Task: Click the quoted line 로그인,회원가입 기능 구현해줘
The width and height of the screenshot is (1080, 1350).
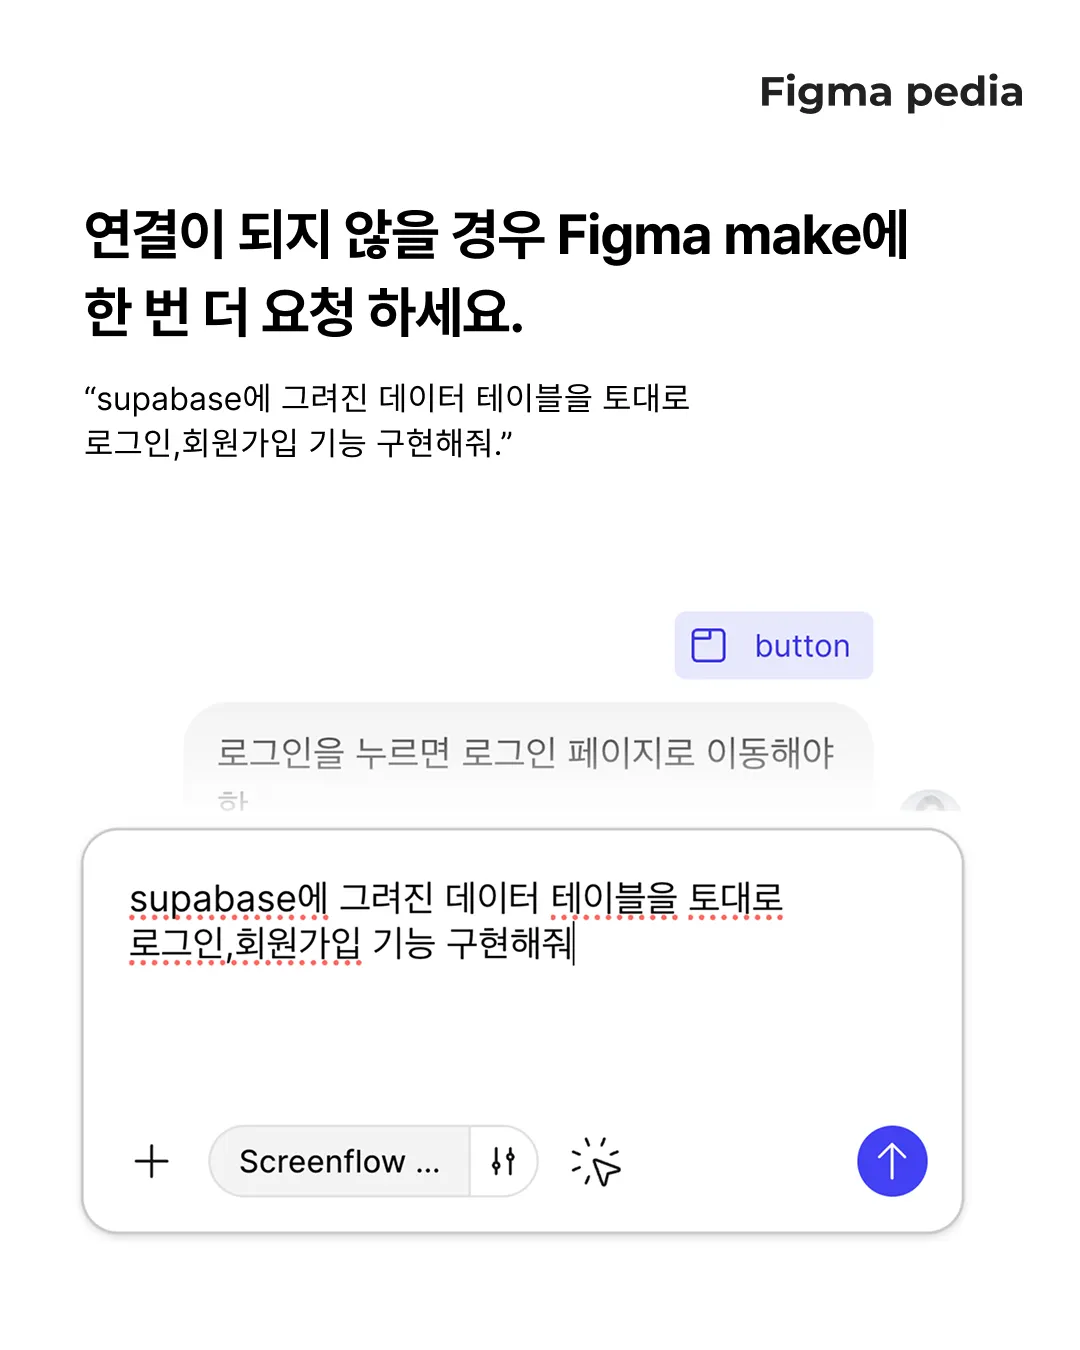Action: click(x=297, y=442)
